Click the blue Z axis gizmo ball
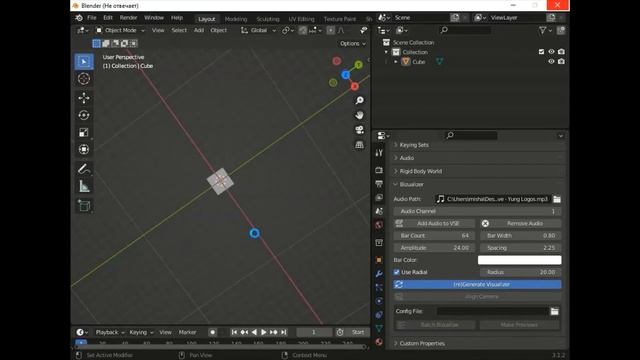The width and height of the screenshot is (640, 360). point(346,75)
